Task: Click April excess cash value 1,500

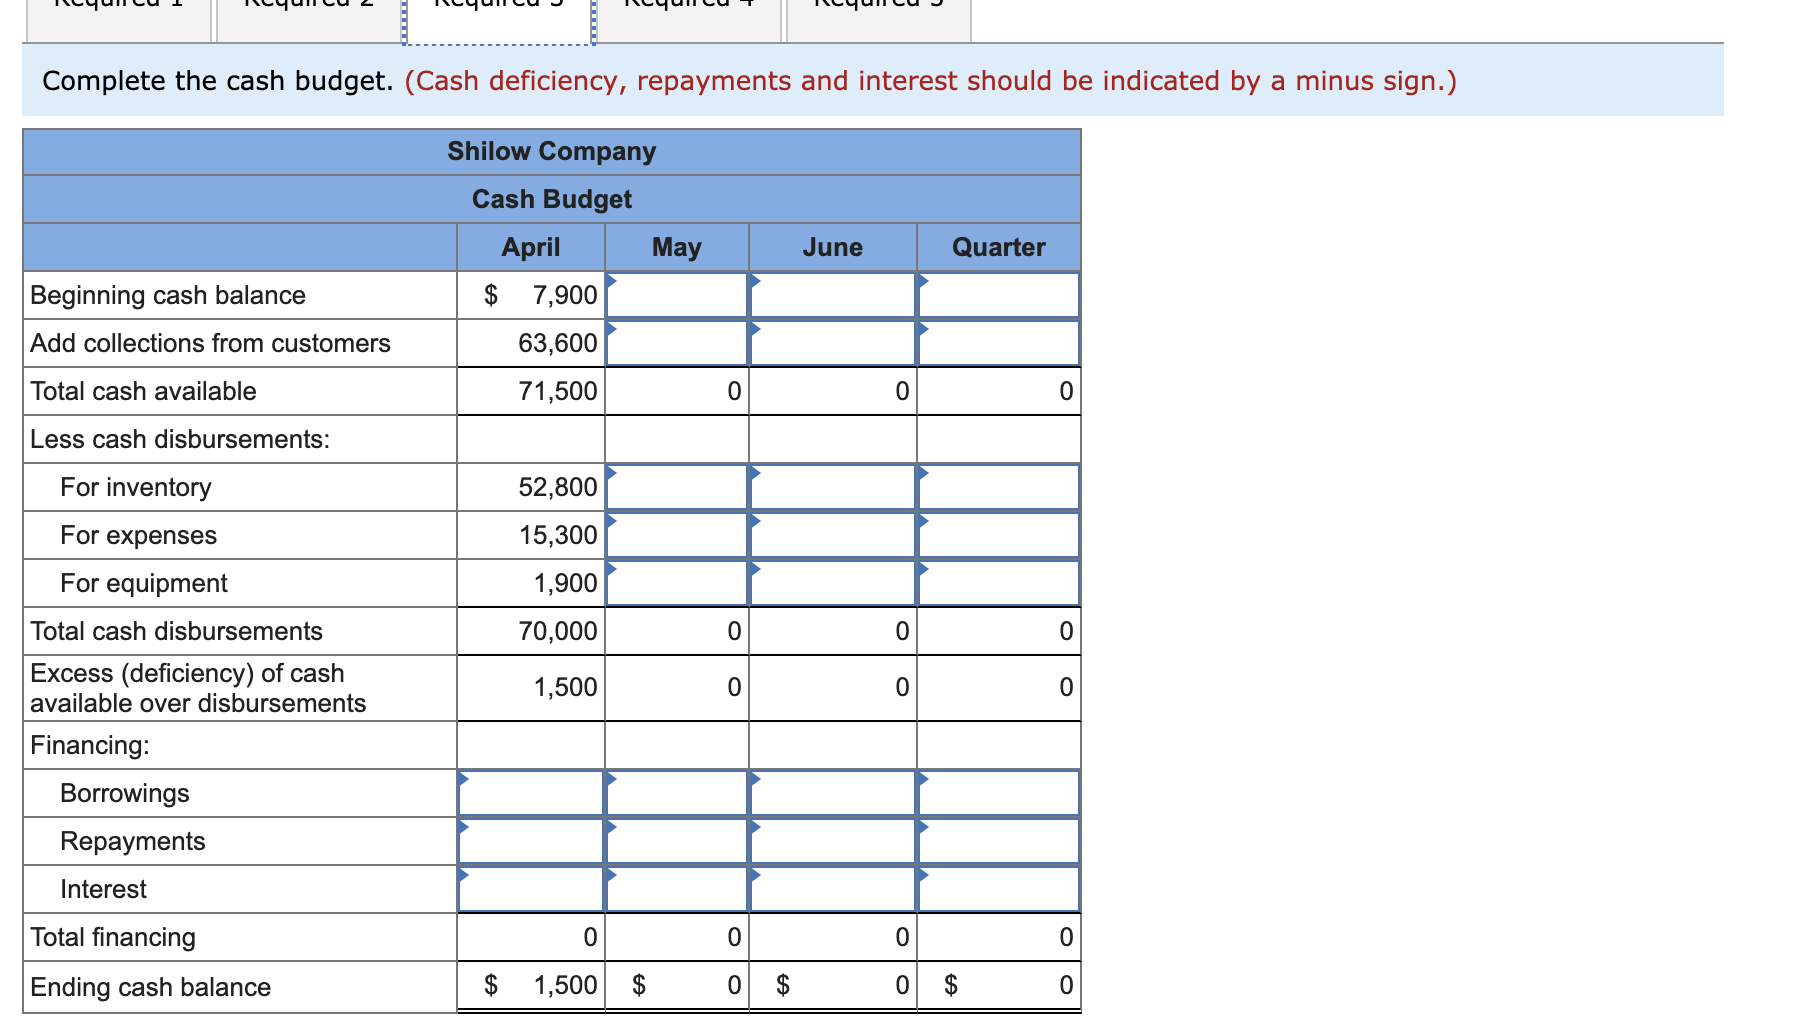Action: [x=565, y=687]
